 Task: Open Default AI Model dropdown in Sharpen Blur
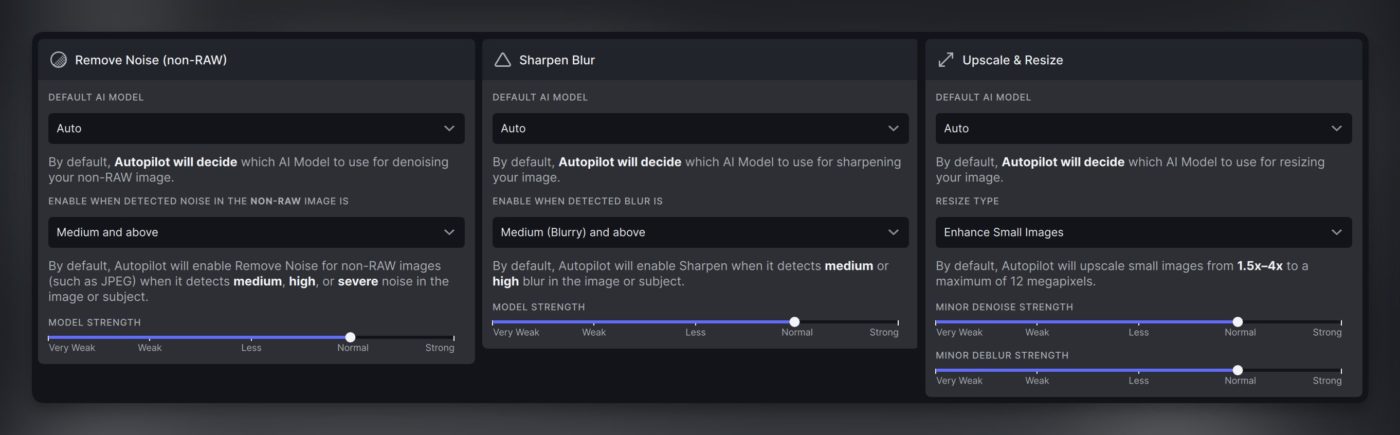click(700, 128)
